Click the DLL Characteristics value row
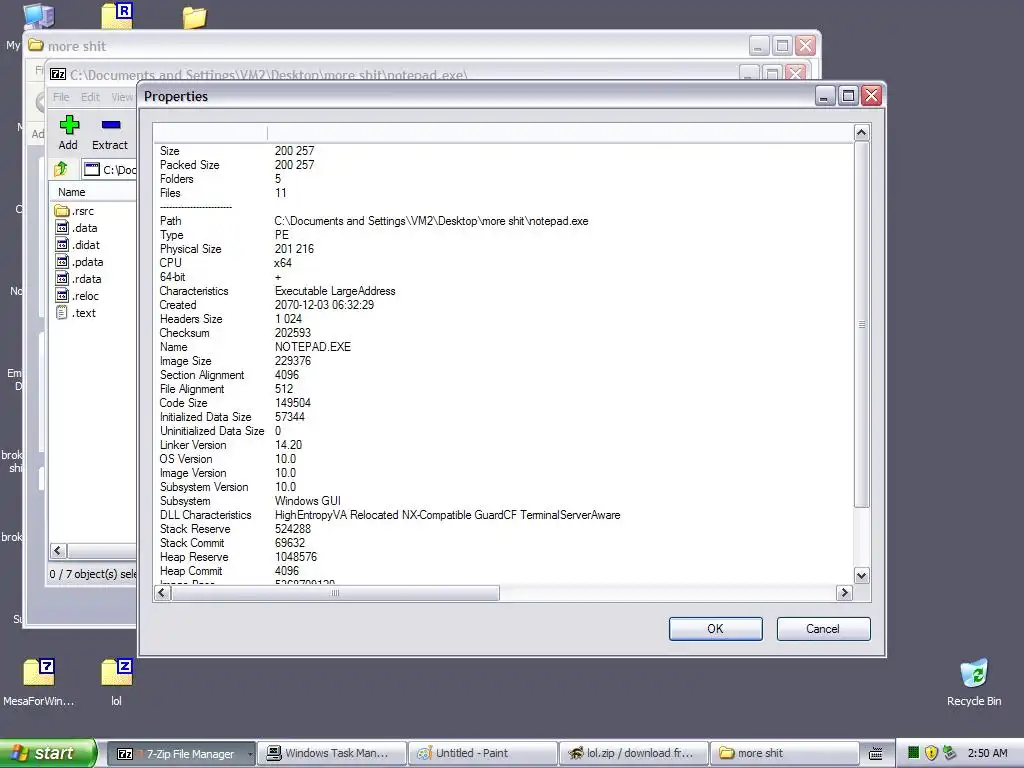The width and height of the screenshot is (1024, 768). click(447, 515)
